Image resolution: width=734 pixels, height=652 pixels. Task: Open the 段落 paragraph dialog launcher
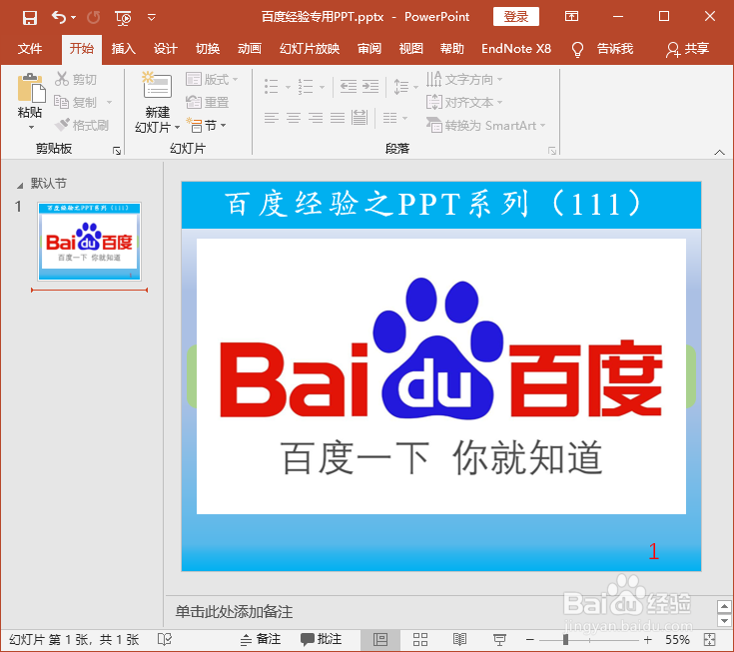552,150
